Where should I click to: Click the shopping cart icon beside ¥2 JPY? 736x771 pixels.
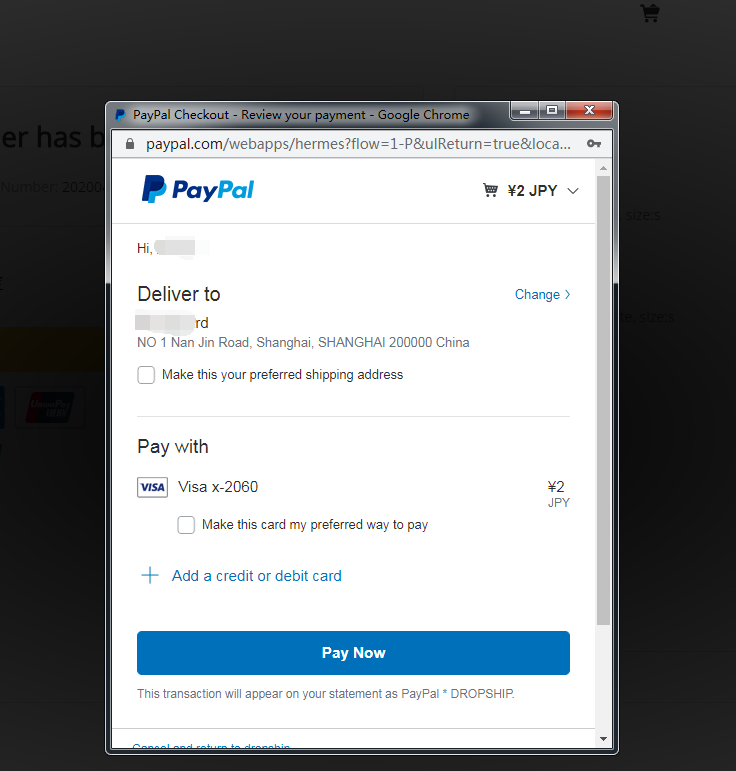[x=490, y=190]
